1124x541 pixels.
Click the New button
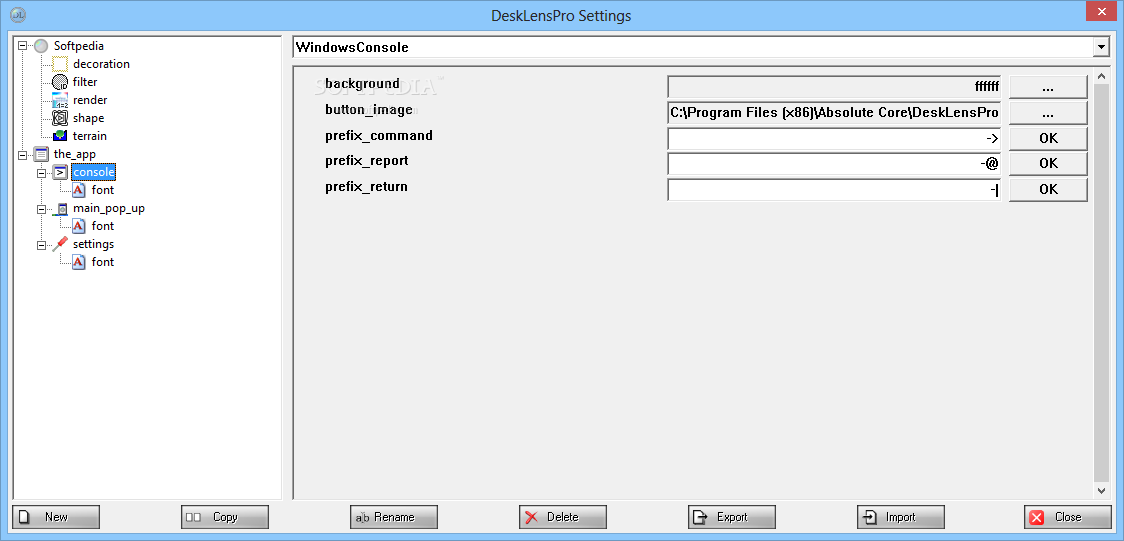click(56, 517)
